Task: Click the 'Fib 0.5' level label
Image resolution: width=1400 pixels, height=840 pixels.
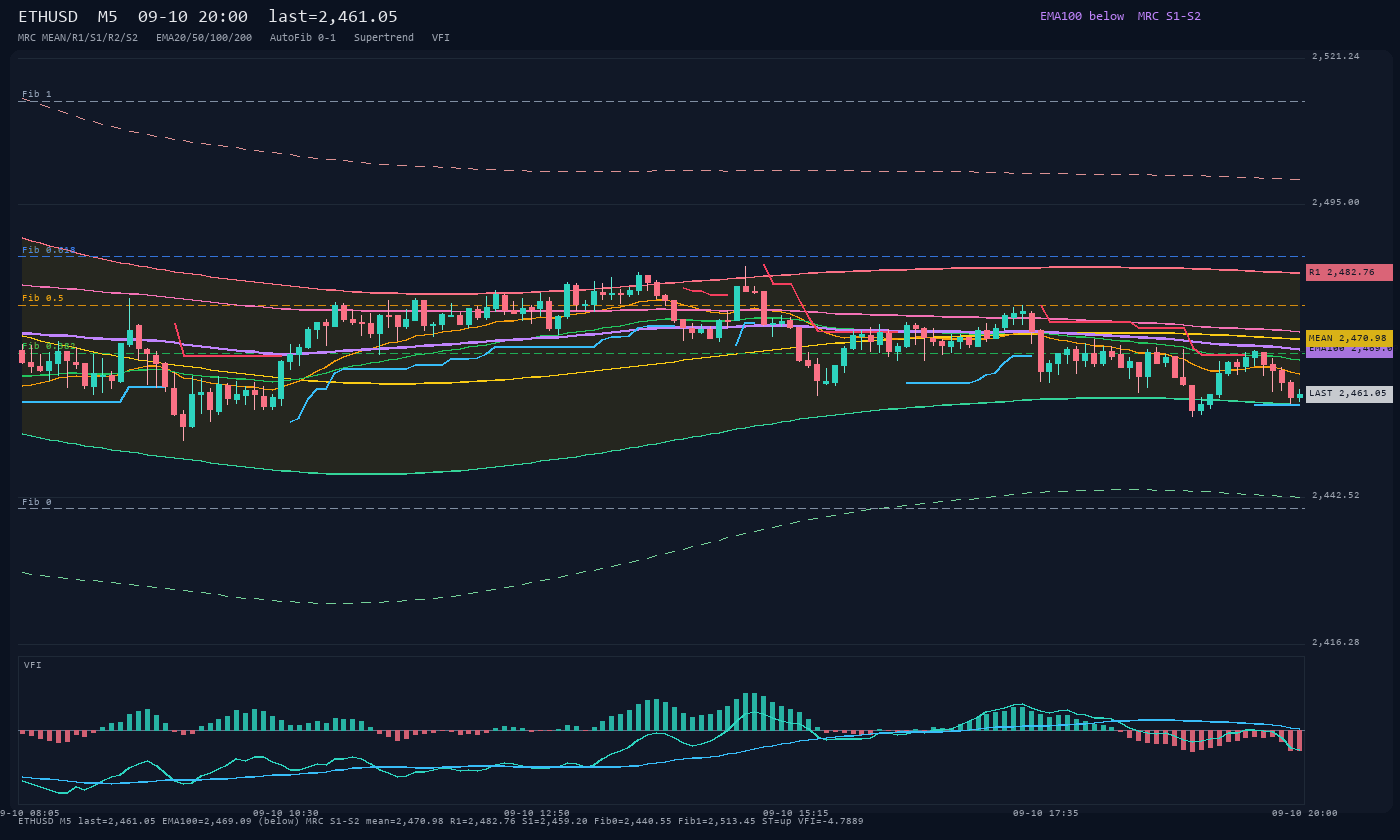Action: tap(43, 298)
